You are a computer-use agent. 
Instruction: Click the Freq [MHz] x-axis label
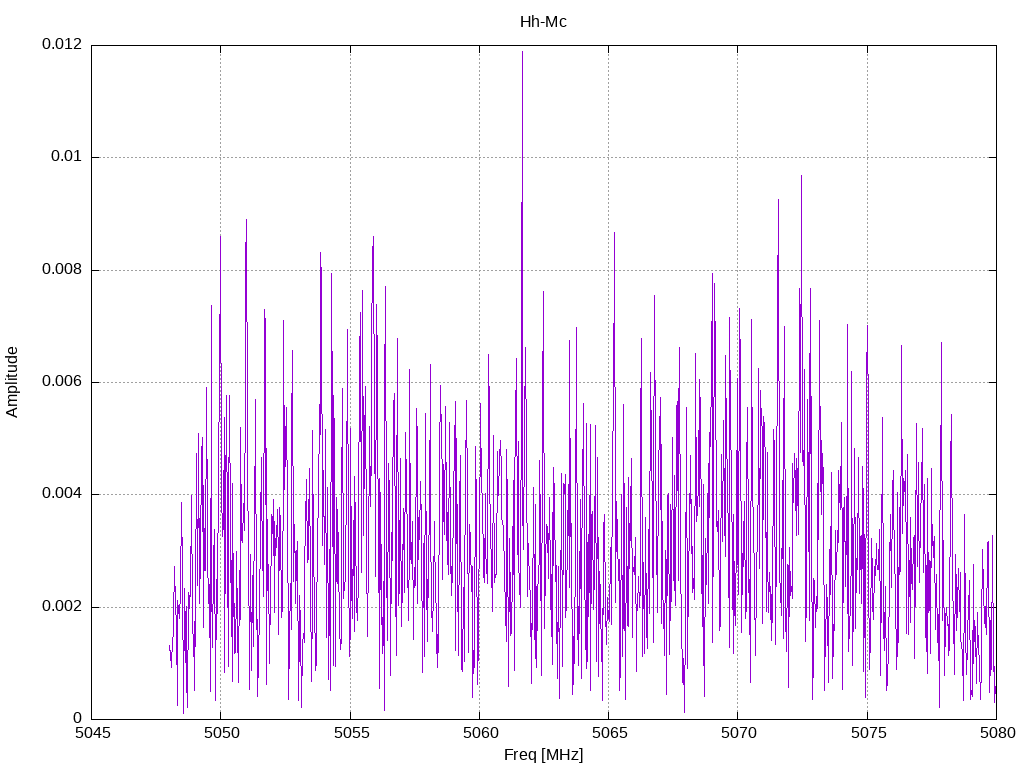coord(543,755)
